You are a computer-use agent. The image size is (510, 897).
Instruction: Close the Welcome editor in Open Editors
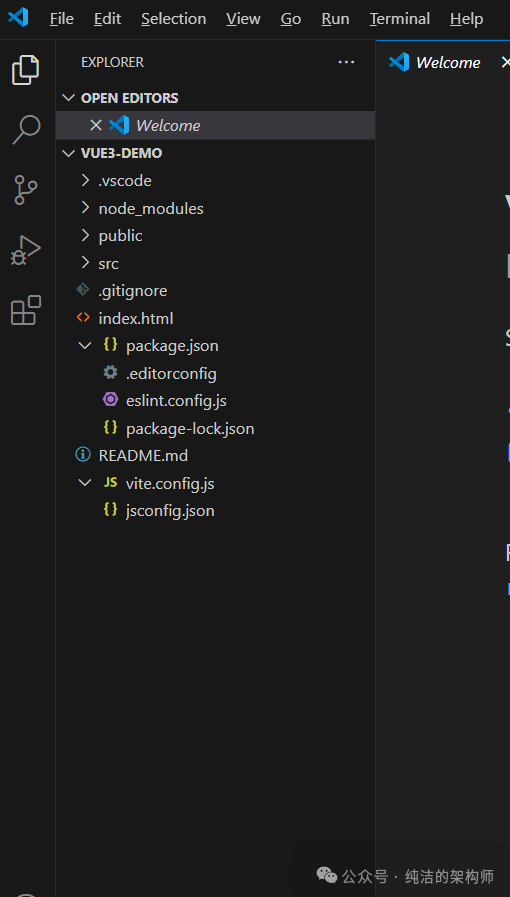[95, 125]
